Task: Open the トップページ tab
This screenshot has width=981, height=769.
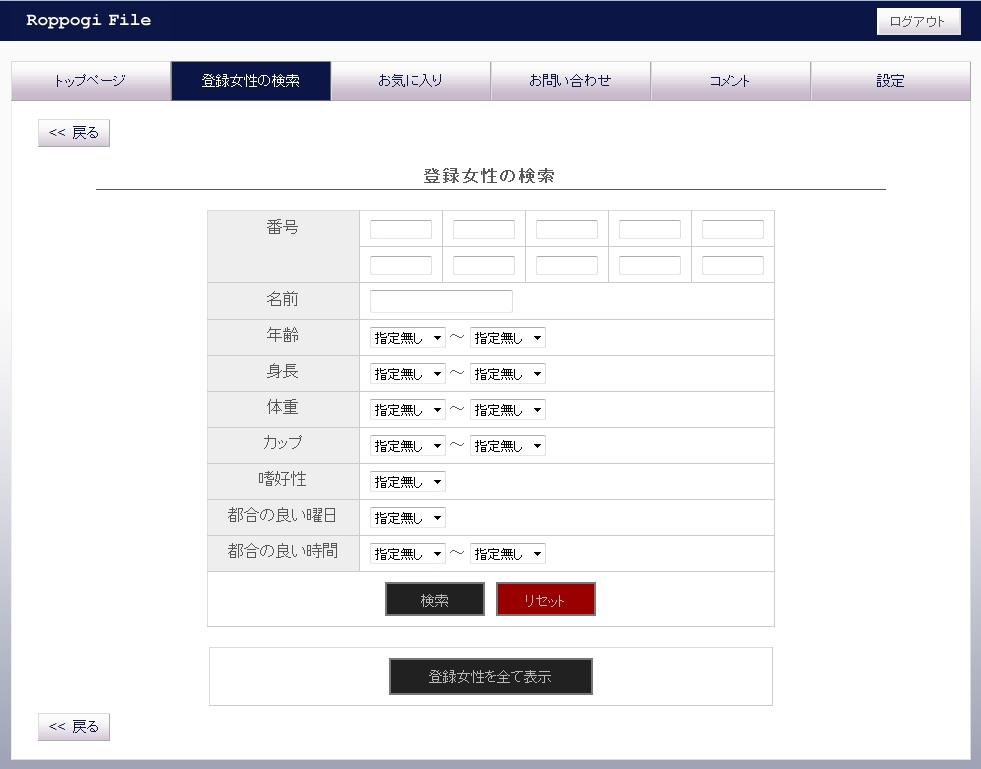Action: 91,81
